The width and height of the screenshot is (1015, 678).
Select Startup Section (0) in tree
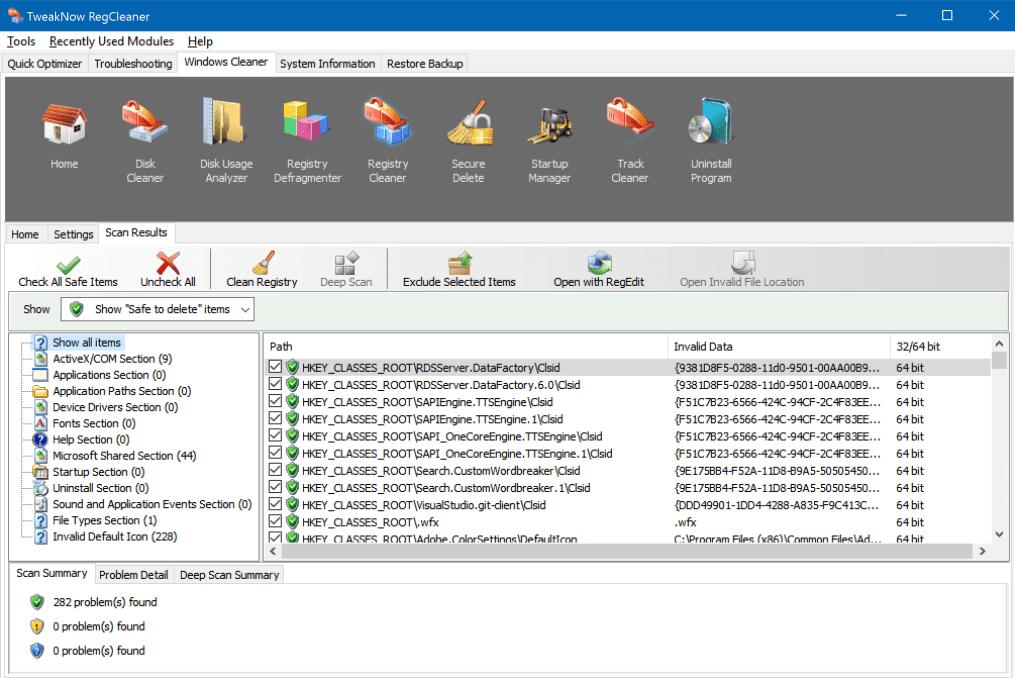[x=98, y=472]
